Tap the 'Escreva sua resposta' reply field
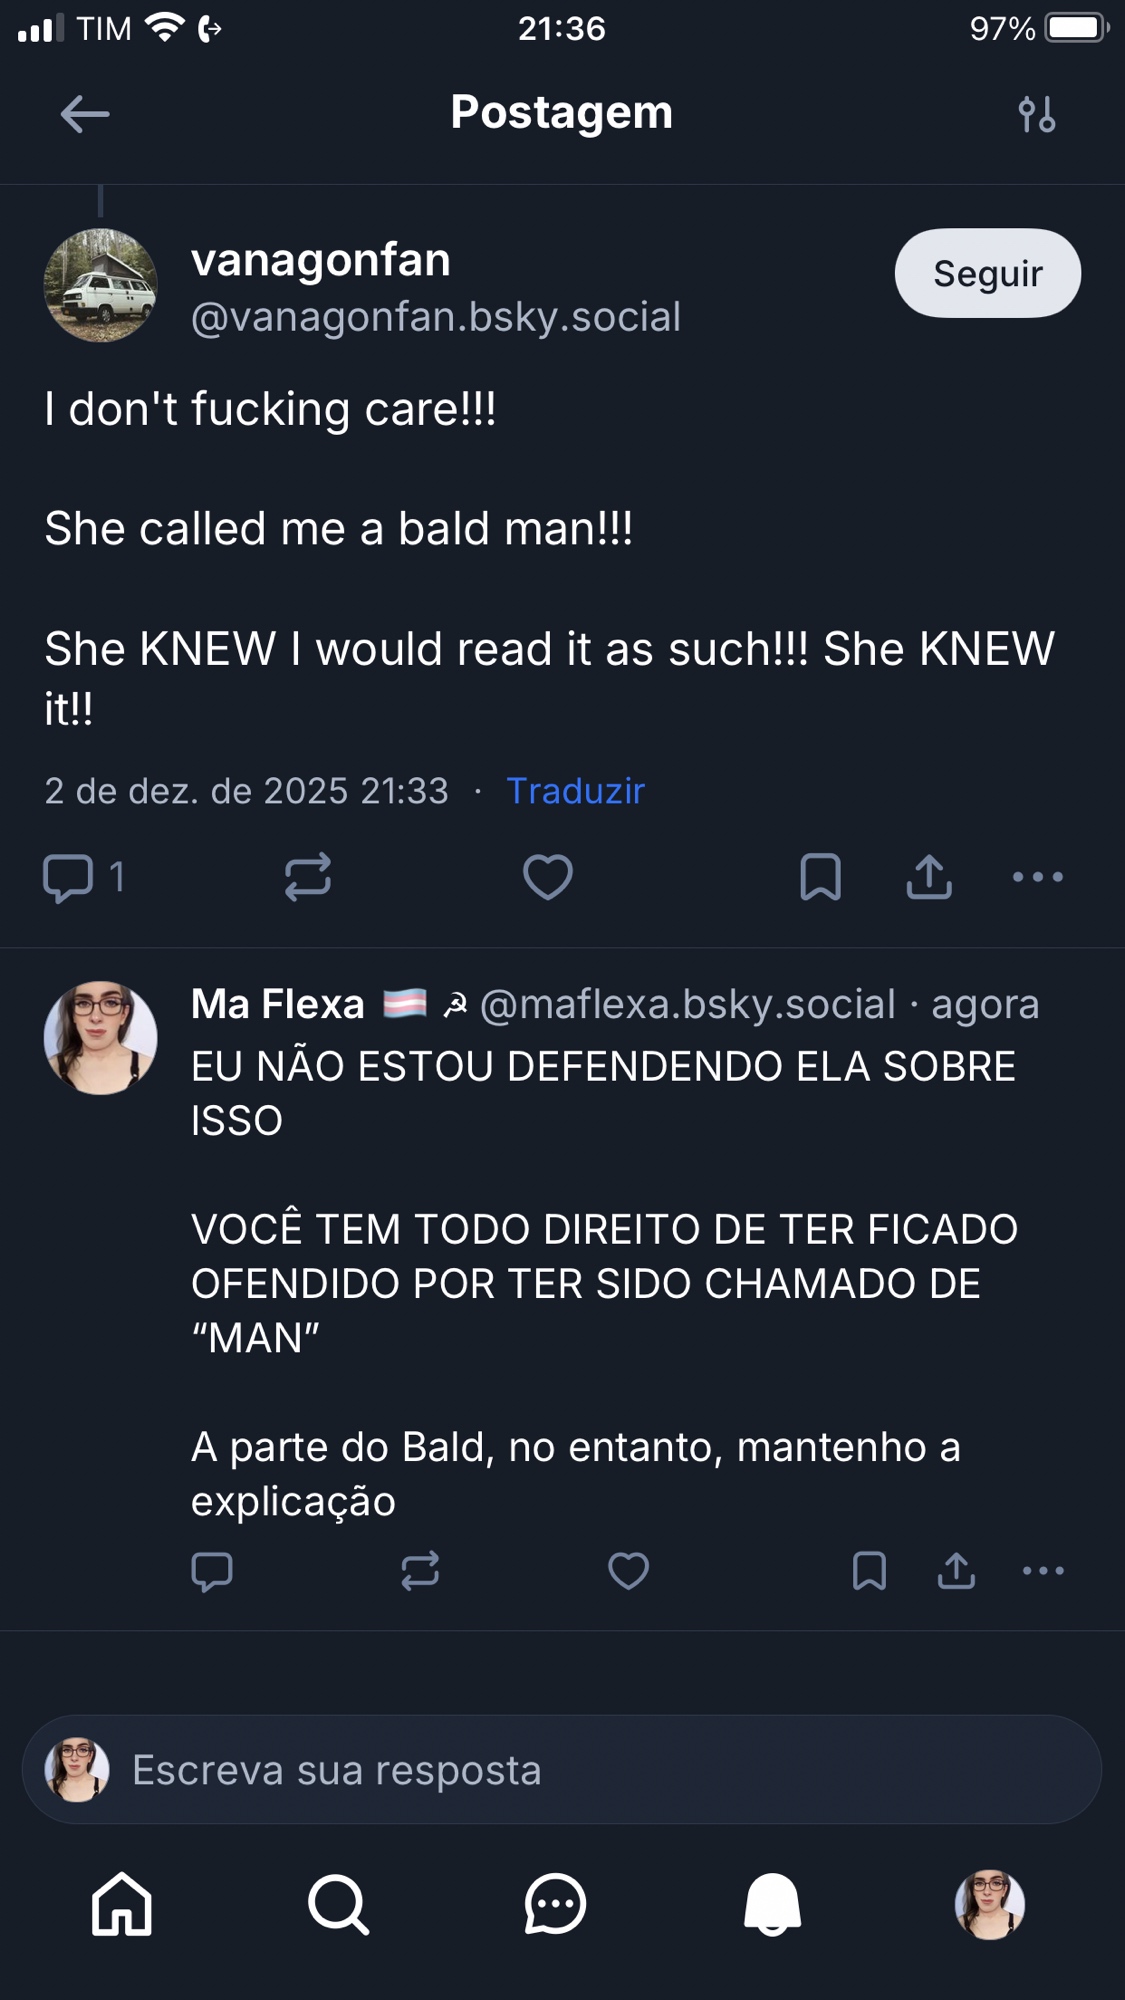1125x2000 pixels. pos(562,1770)
